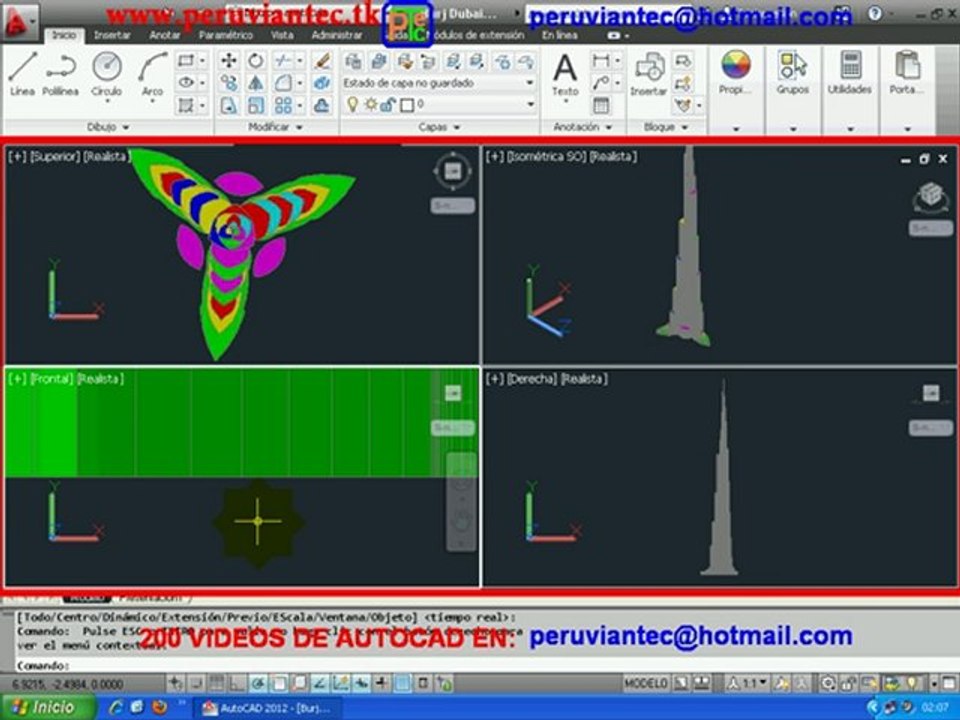Screen dimensions: 960x720
Task: Select the Mirror (Simetría) tool
Action: (256, 83)
